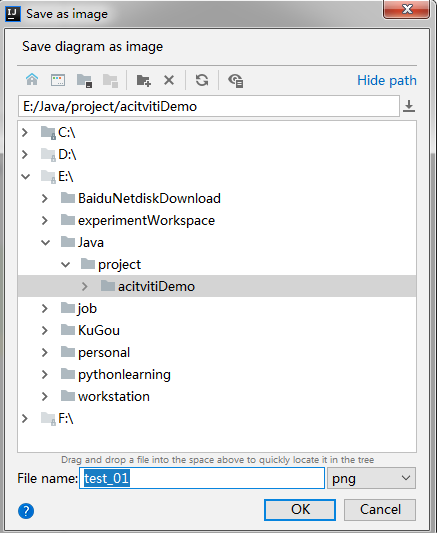The width and height of the screenshot is (439, 533).
Task: Expand the acitvitiDemo folder
Action: pyautogui.click(x=85, y=287)
